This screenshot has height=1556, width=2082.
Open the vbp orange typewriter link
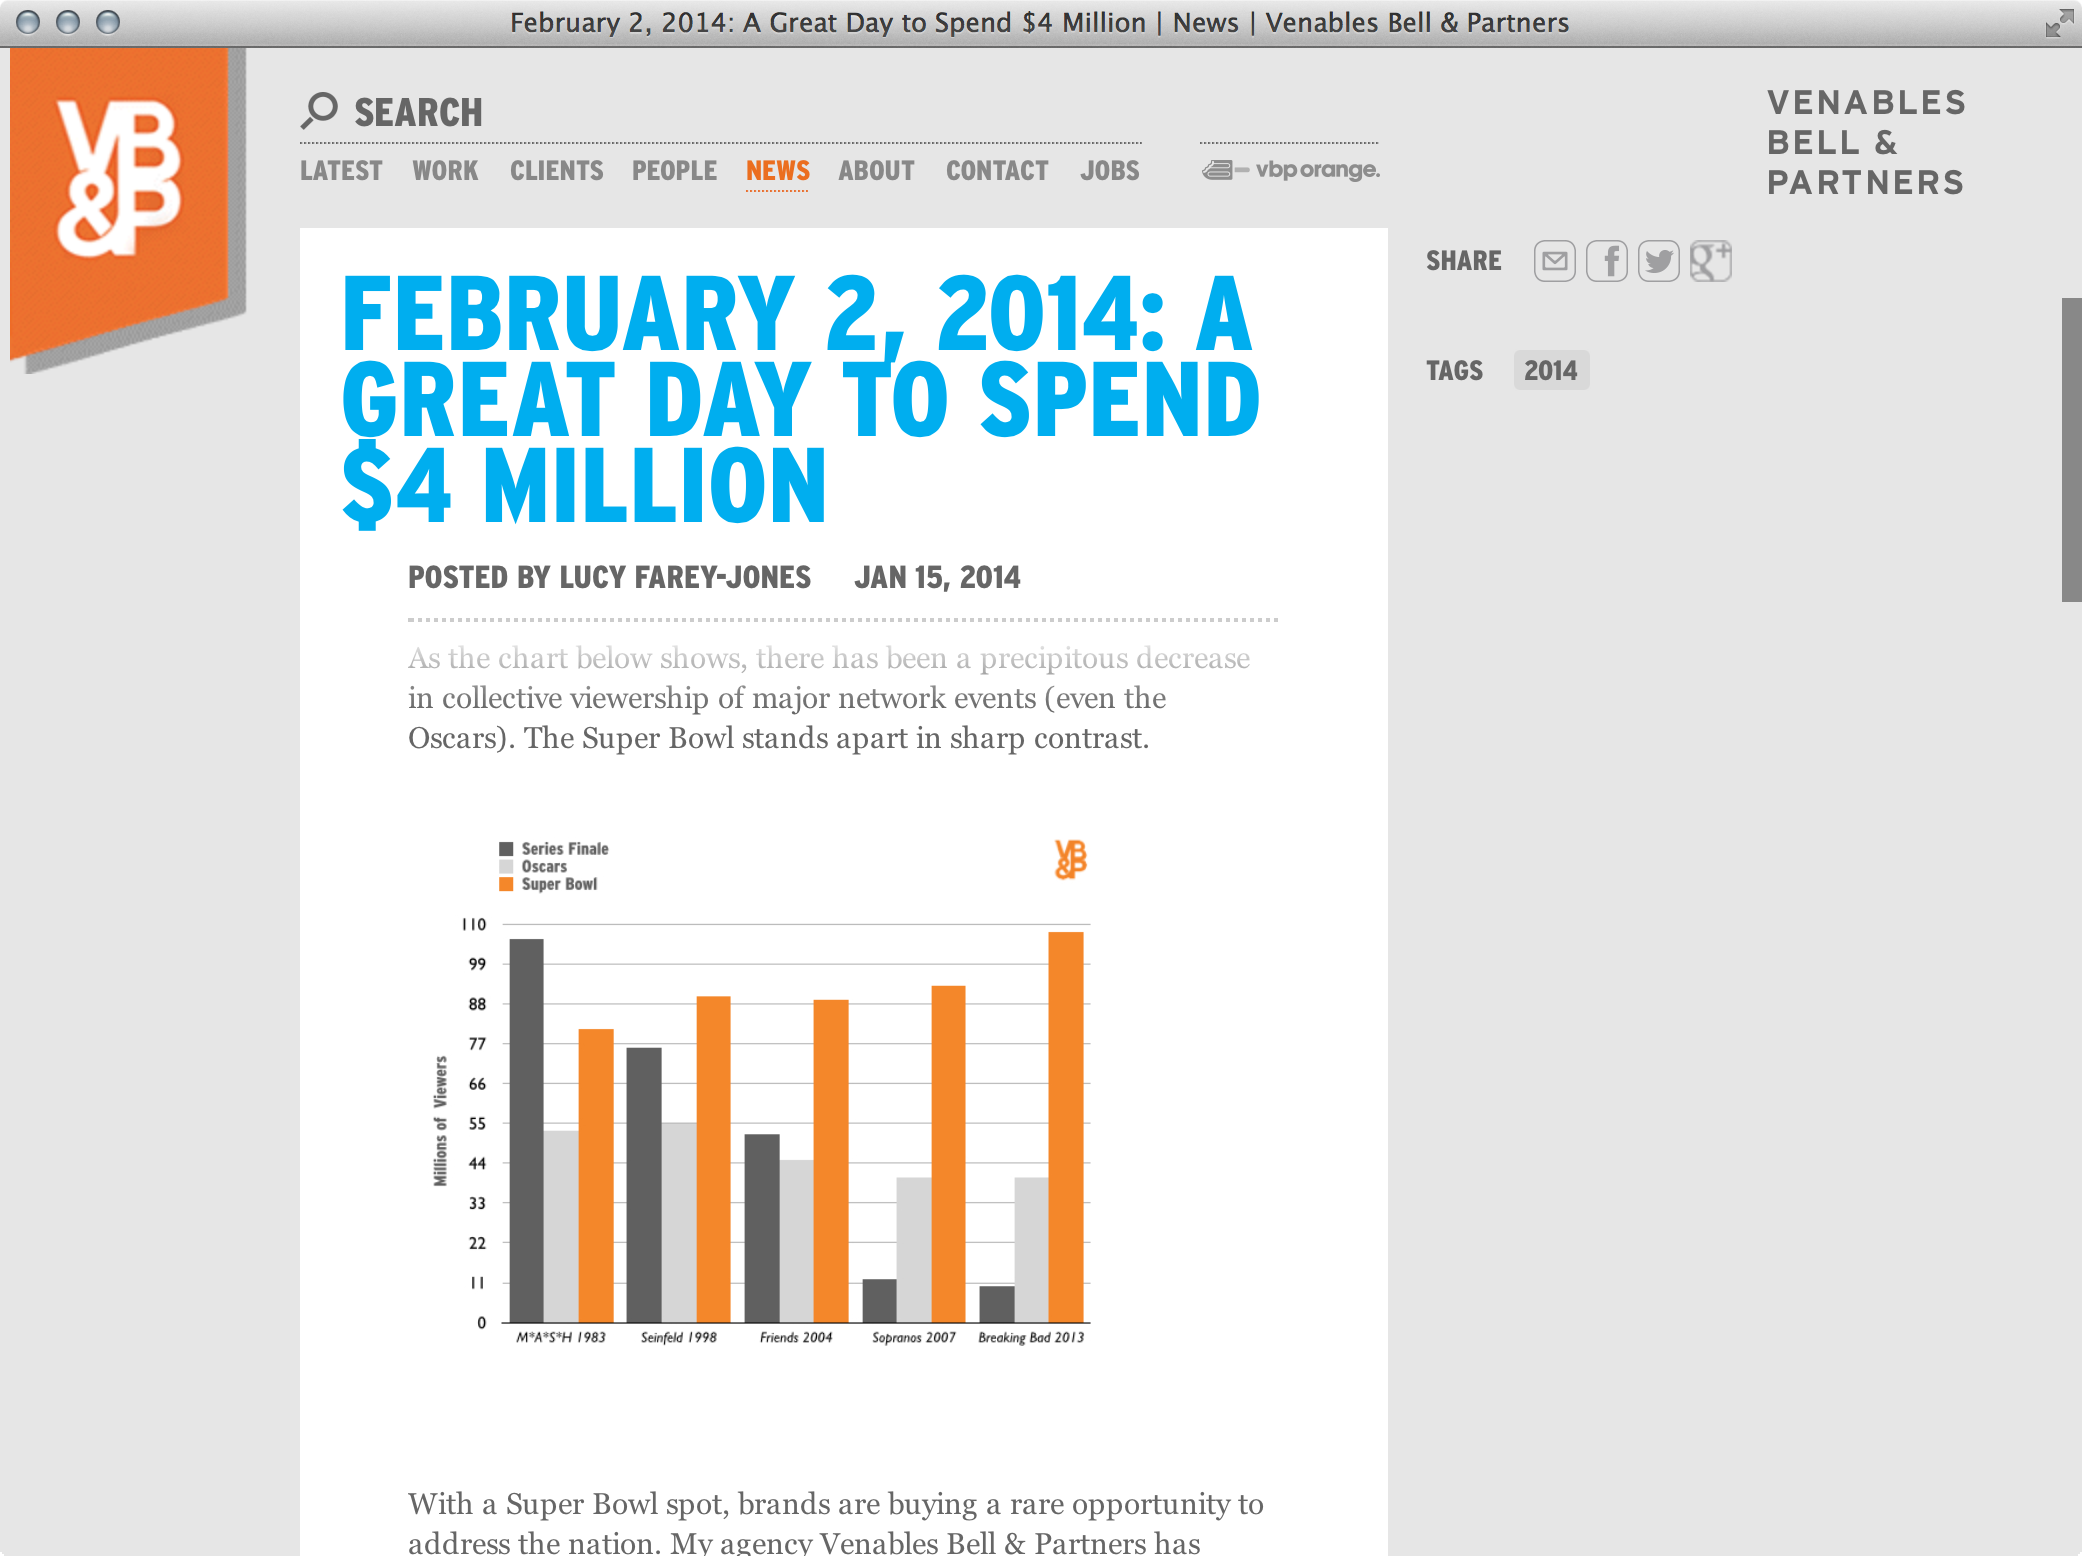click(1290, 170)
